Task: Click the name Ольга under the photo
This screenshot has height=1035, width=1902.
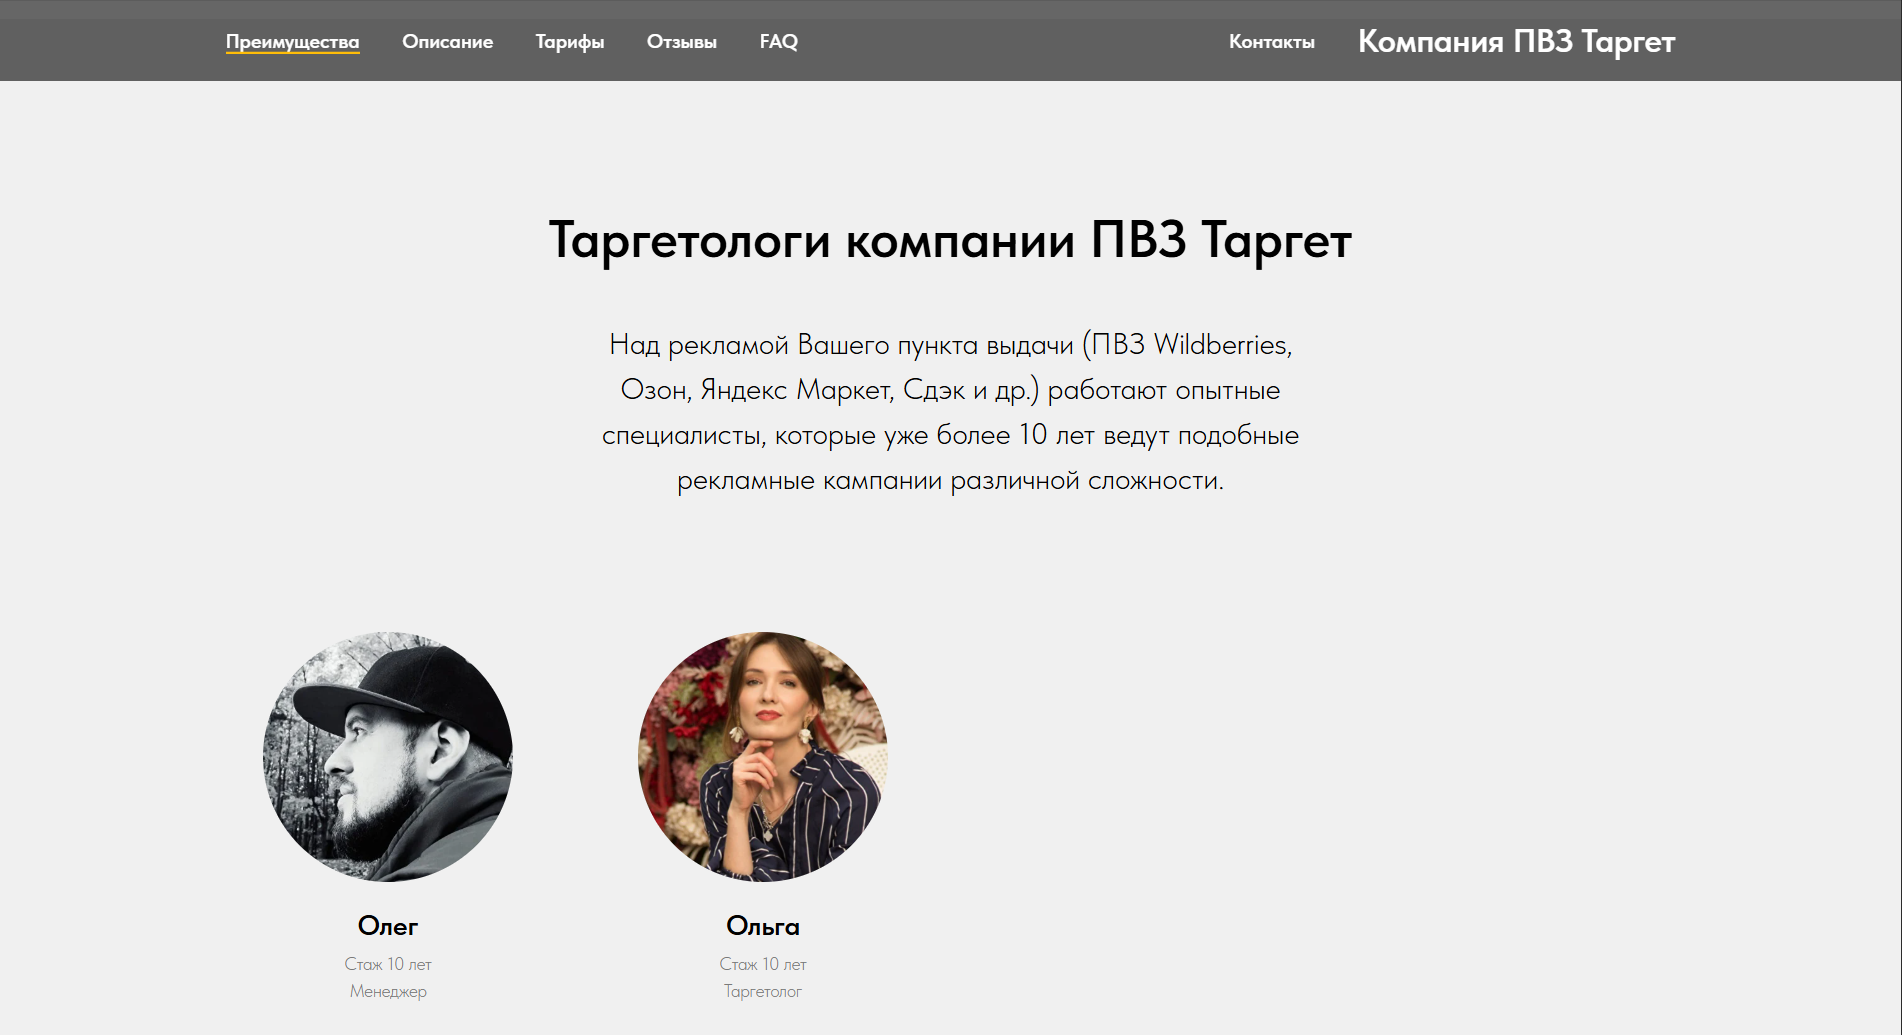Action: (763, 926)
